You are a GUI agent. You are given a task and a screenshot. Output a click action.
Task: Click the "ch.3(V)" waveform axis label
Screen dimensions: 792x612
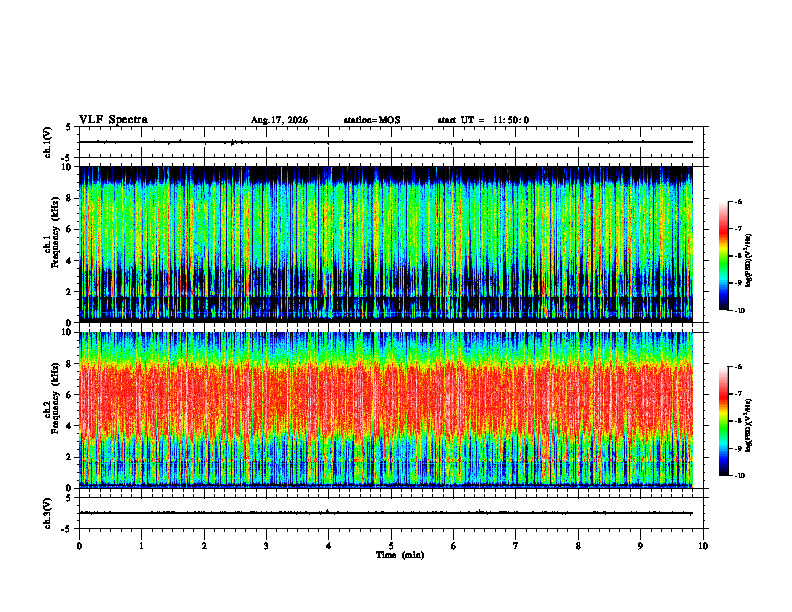click(x=48, y=513)
